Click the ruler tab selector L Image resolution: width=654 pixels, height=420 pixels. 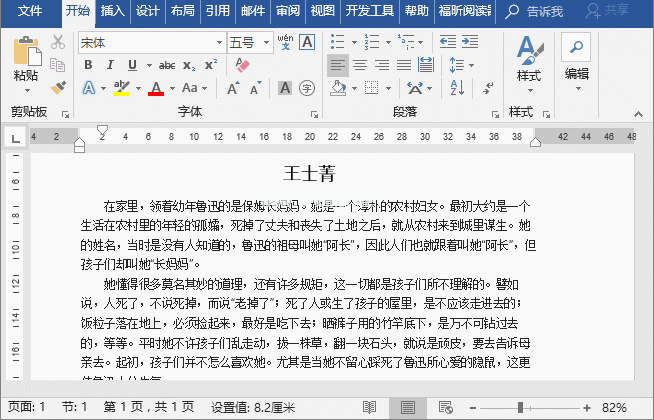(x=15, y=137)
